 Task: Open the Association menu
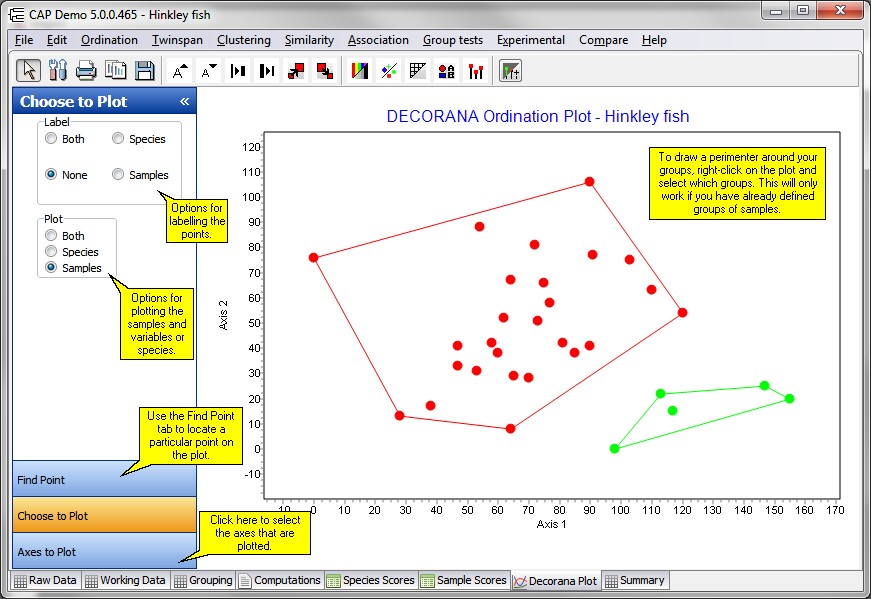[378, 40]
